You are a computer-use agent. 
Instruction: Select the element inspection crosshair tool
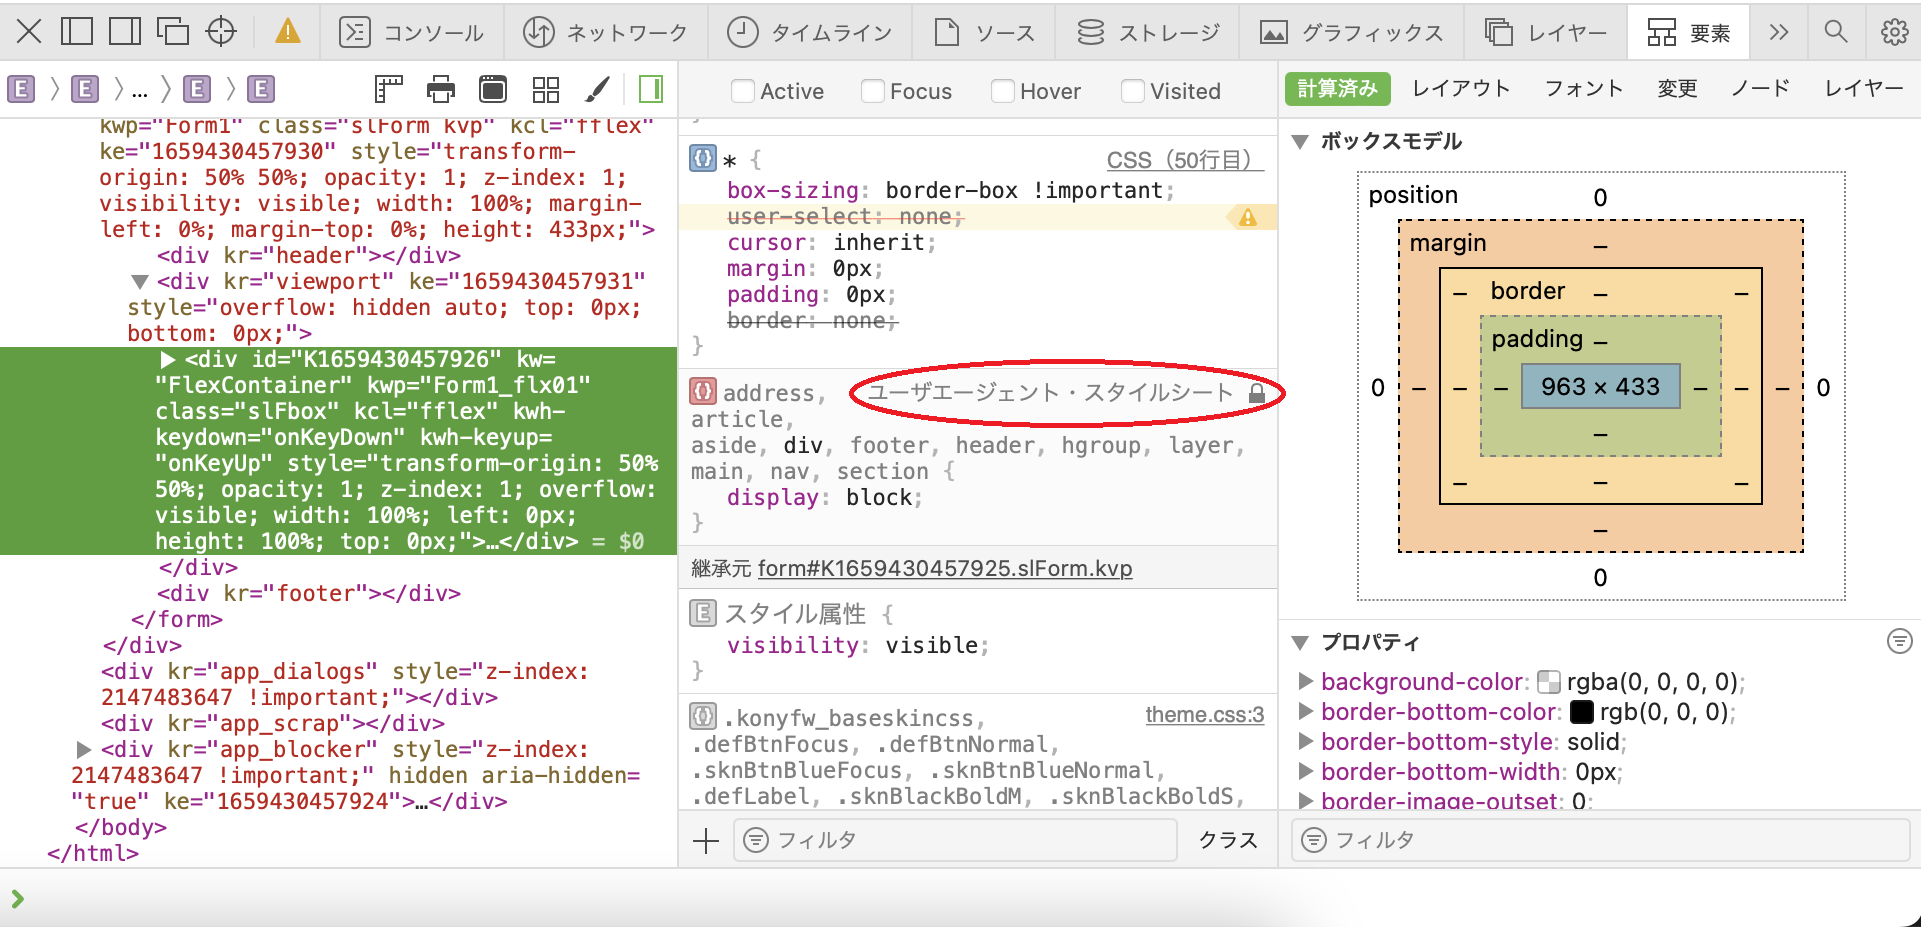(221, 31)
